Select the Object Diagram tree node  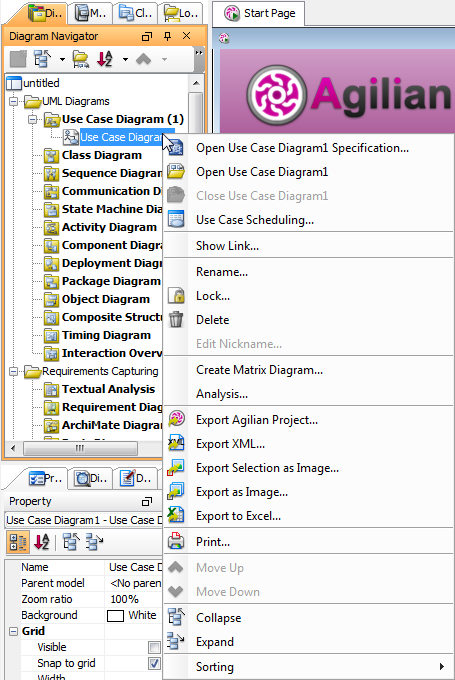(97, 299)
